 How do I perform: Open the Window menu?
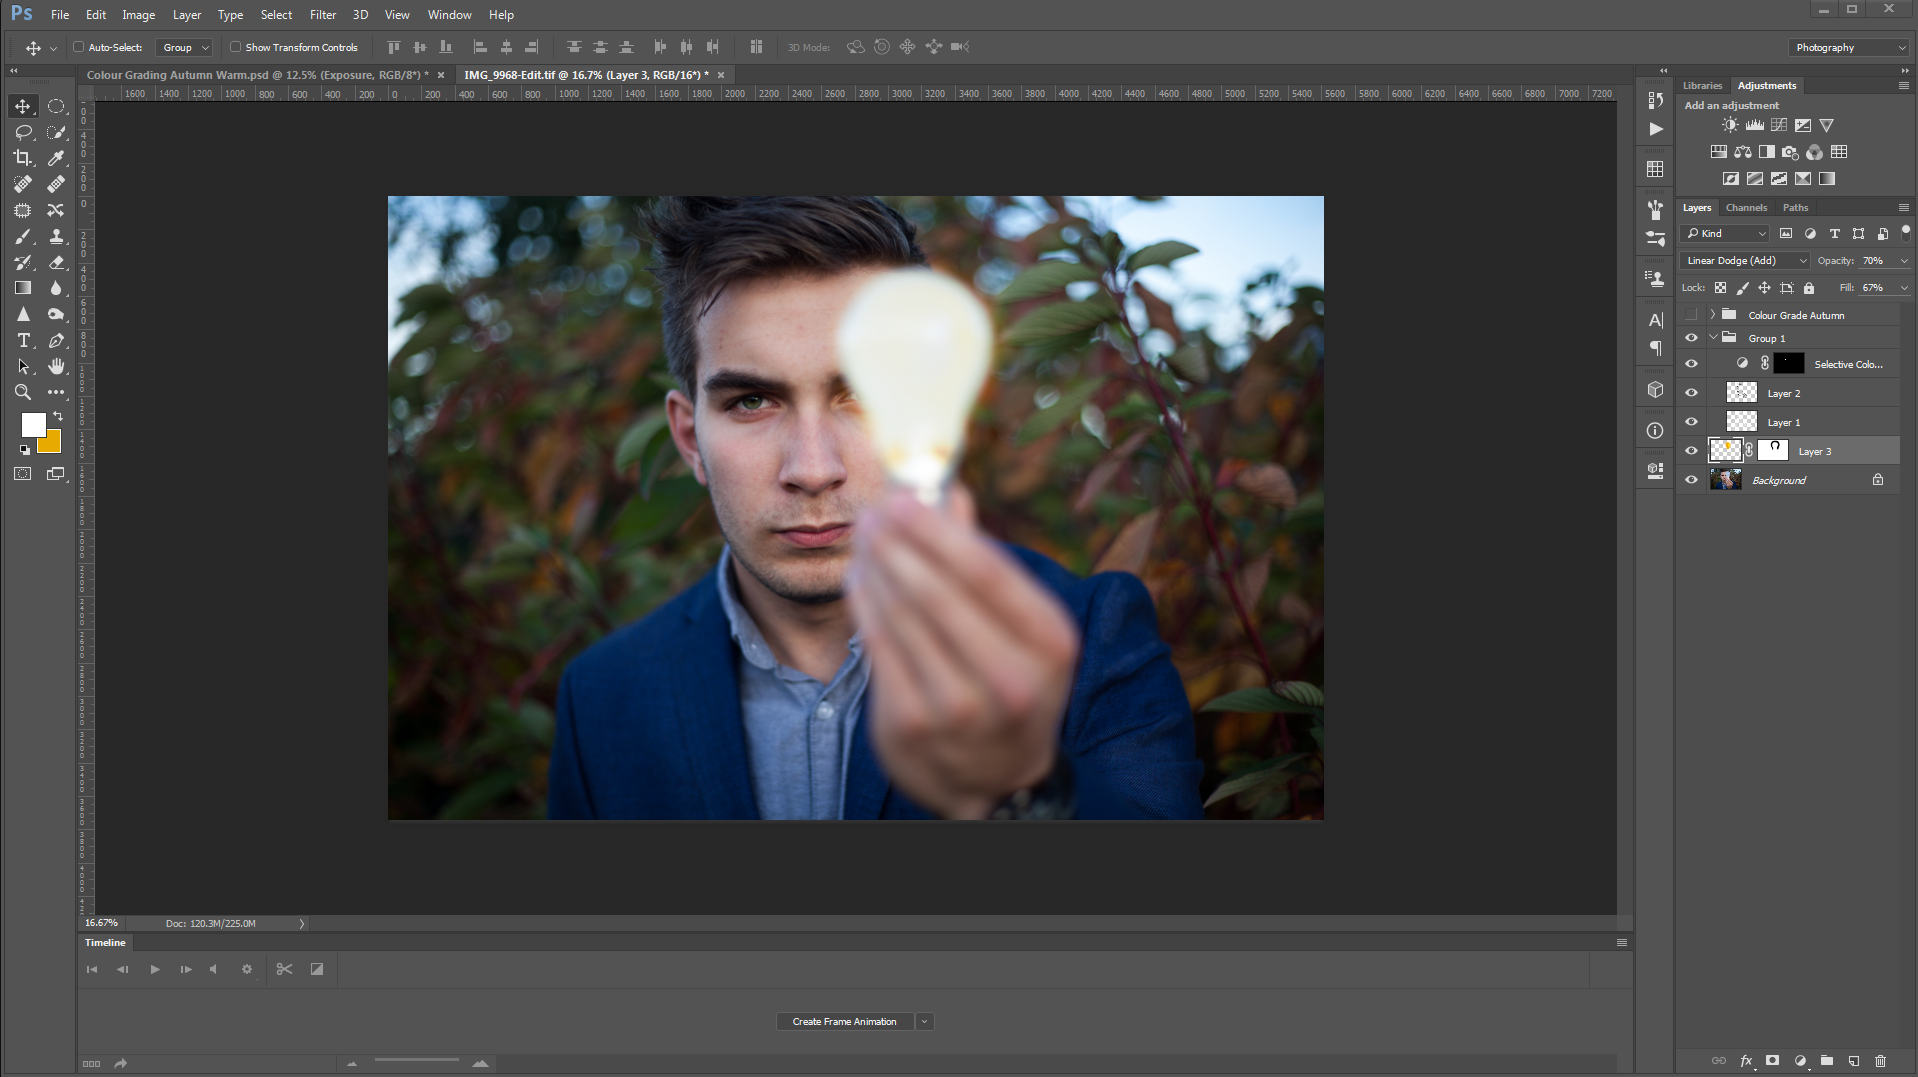pos(449,14)
